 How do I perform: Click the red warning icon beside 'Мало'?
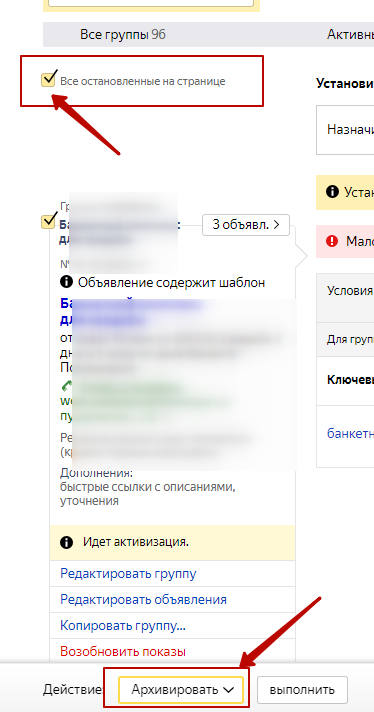332,241
